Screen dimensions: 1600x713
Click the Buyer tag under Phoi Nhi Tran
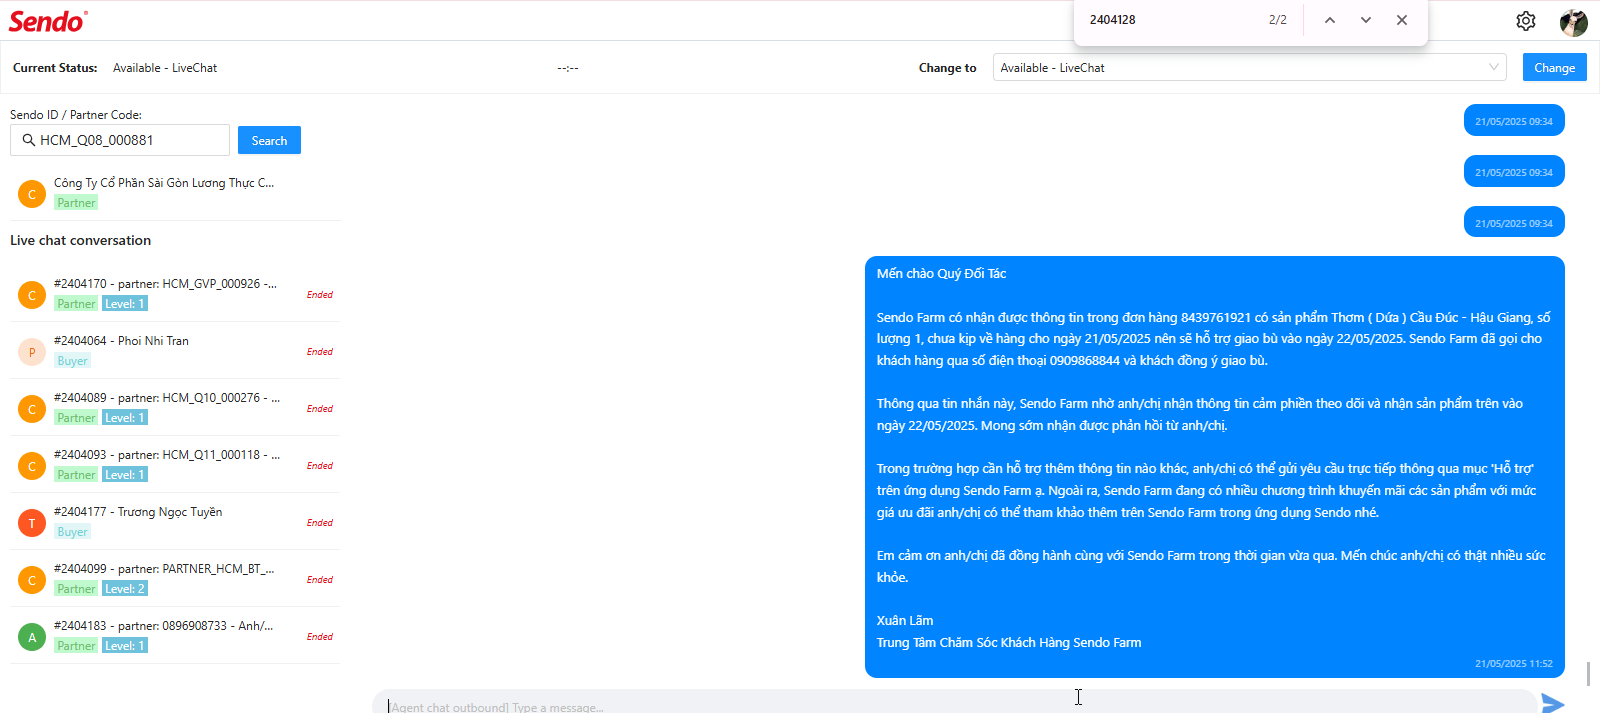72,361
